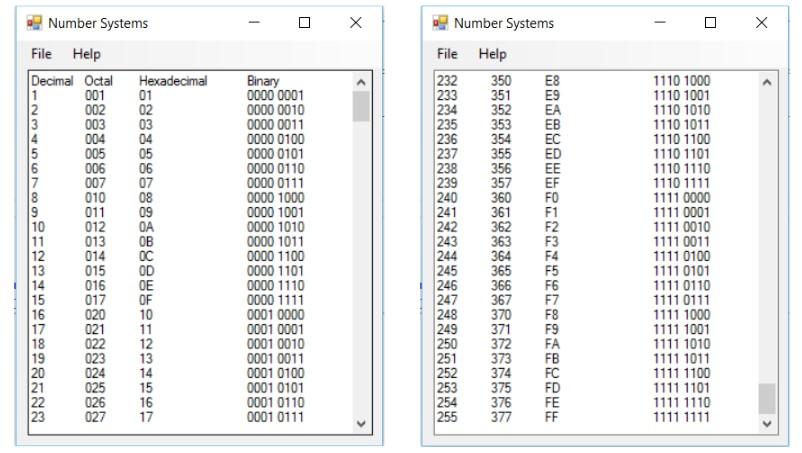
Task: Select binary value 0000 0101
Action: tap(275, 154)
